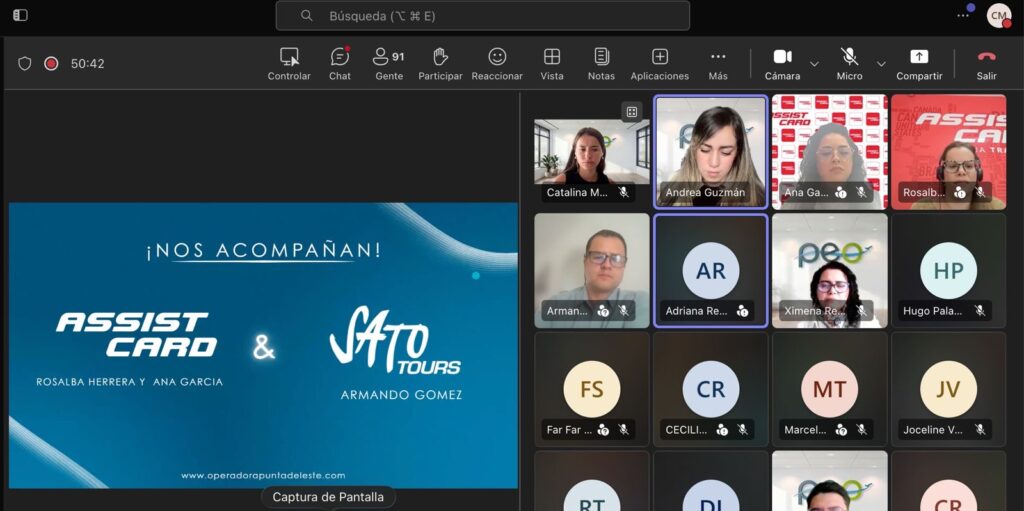Image resolution: width=1024 pixels, height=511 pixels.
Task: Click Andrea Guzmán name label
Action: 705,193
